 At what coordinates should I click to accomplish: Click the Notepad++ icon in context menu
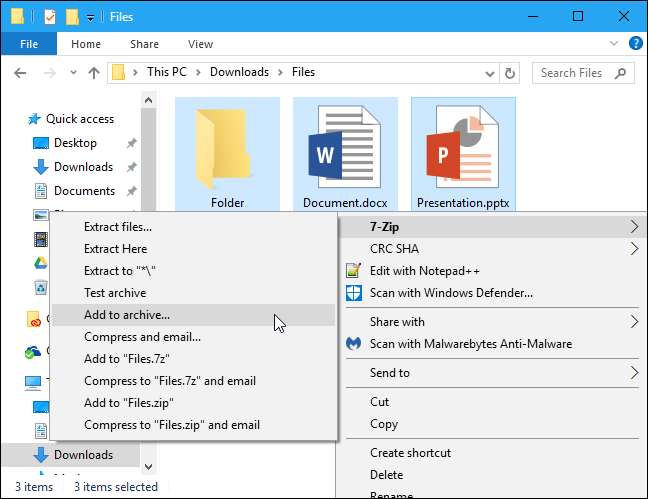352,271
